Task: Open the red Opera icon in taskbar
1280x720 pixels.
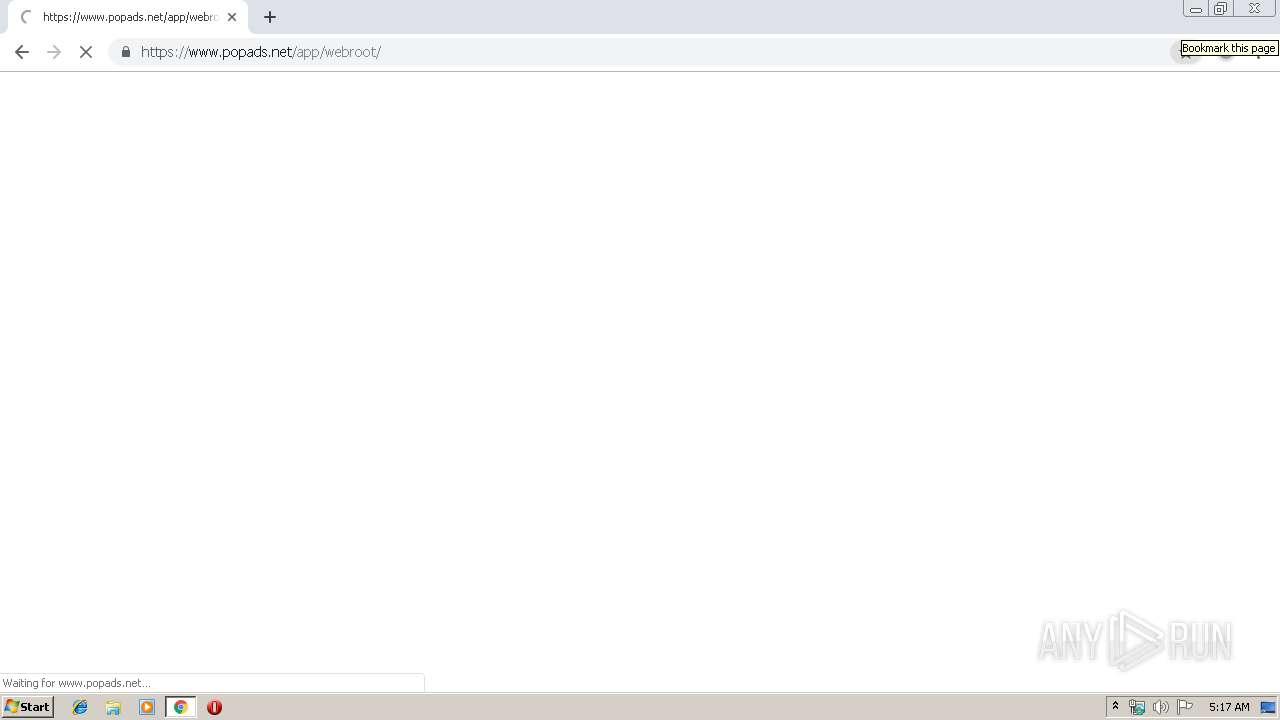Action: click(x=214, y=707)
